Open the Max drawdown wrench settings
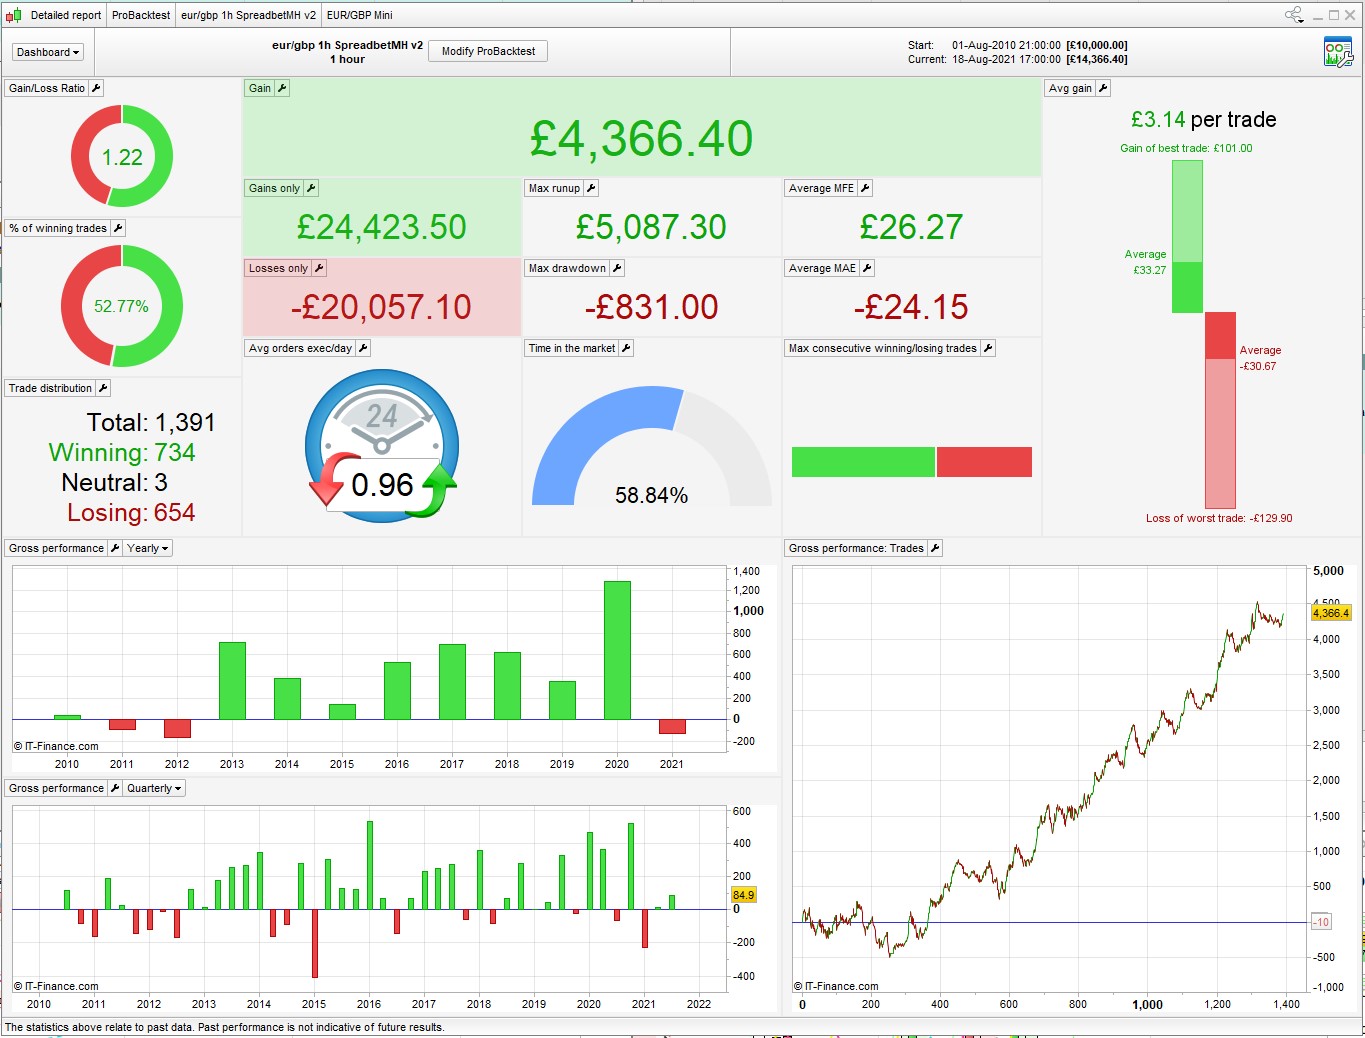 tap(617, 268)
